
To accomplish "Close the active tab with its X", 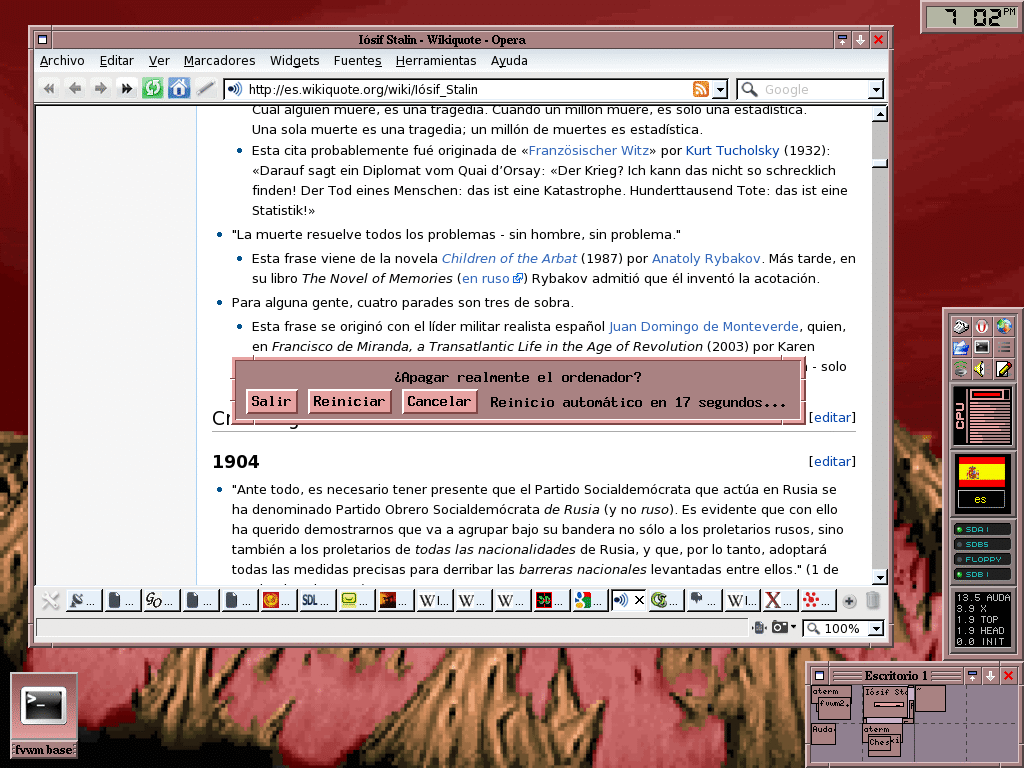I will [x=639, y=600].
